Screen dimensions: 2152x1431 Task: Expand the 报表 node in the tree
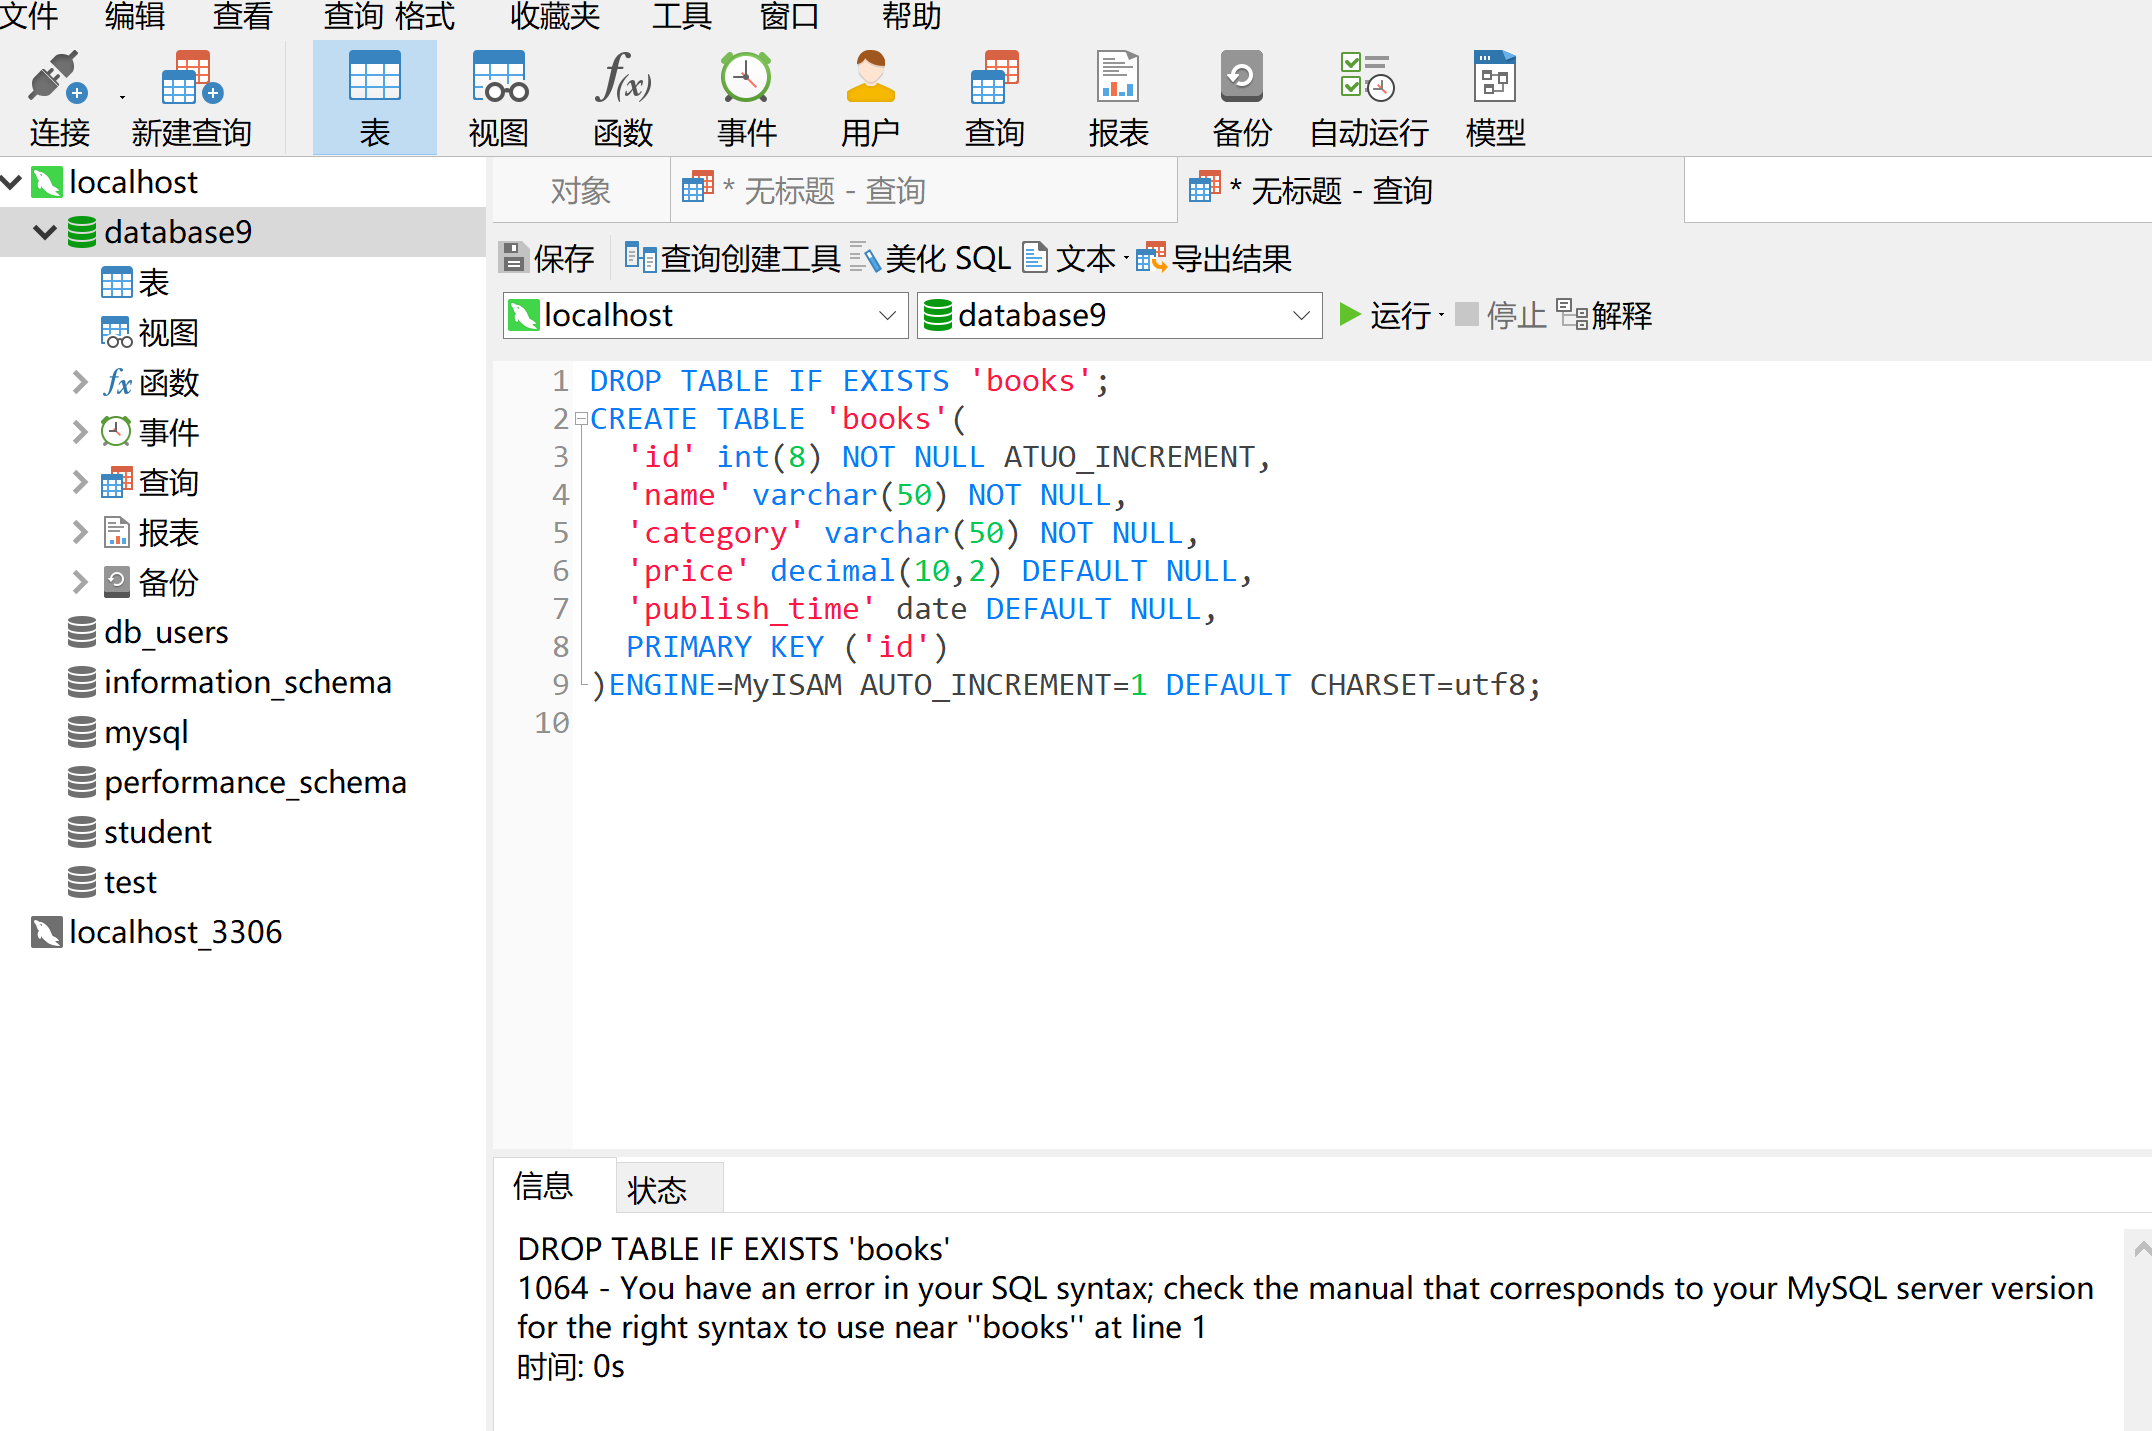click(80, 532)
